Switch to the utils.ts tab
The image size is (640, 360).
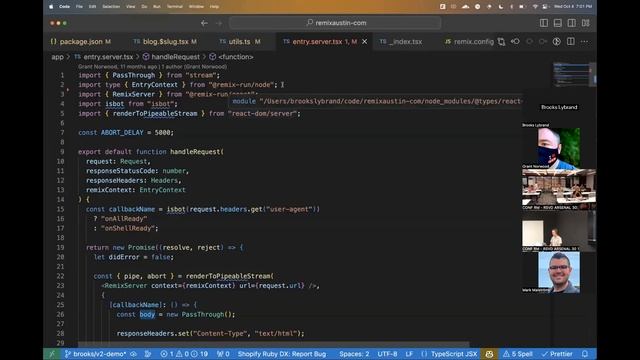click(x=240, y=42)
